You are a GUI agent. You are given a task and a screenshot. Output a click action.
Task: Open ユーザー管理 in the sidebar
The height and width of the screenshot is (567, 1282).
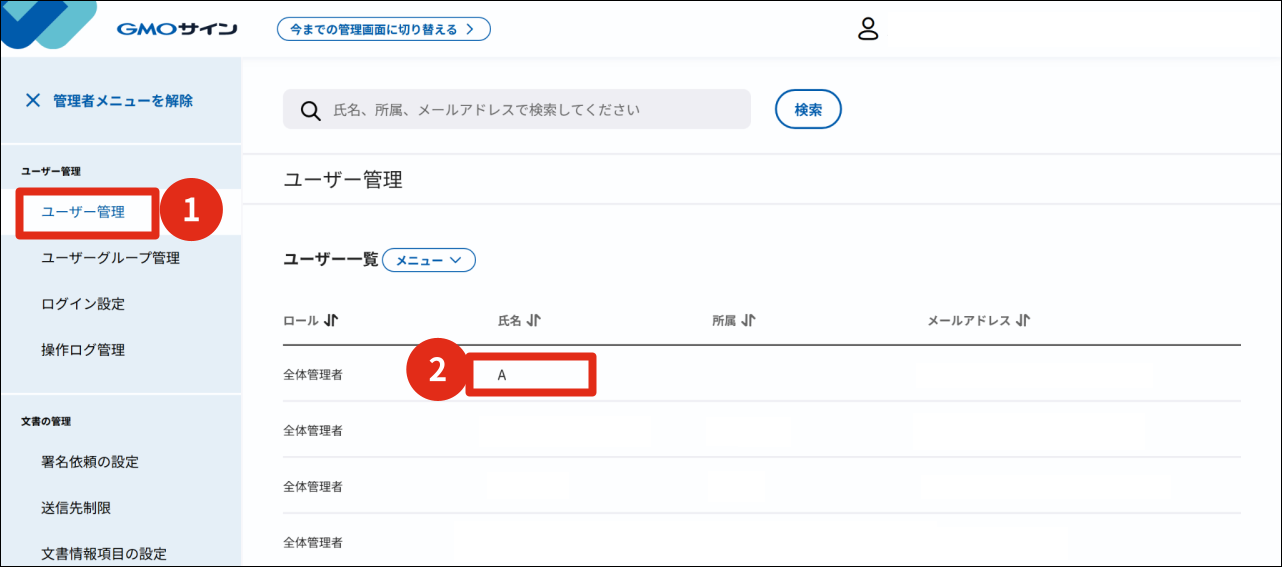(x=83, y=212)
